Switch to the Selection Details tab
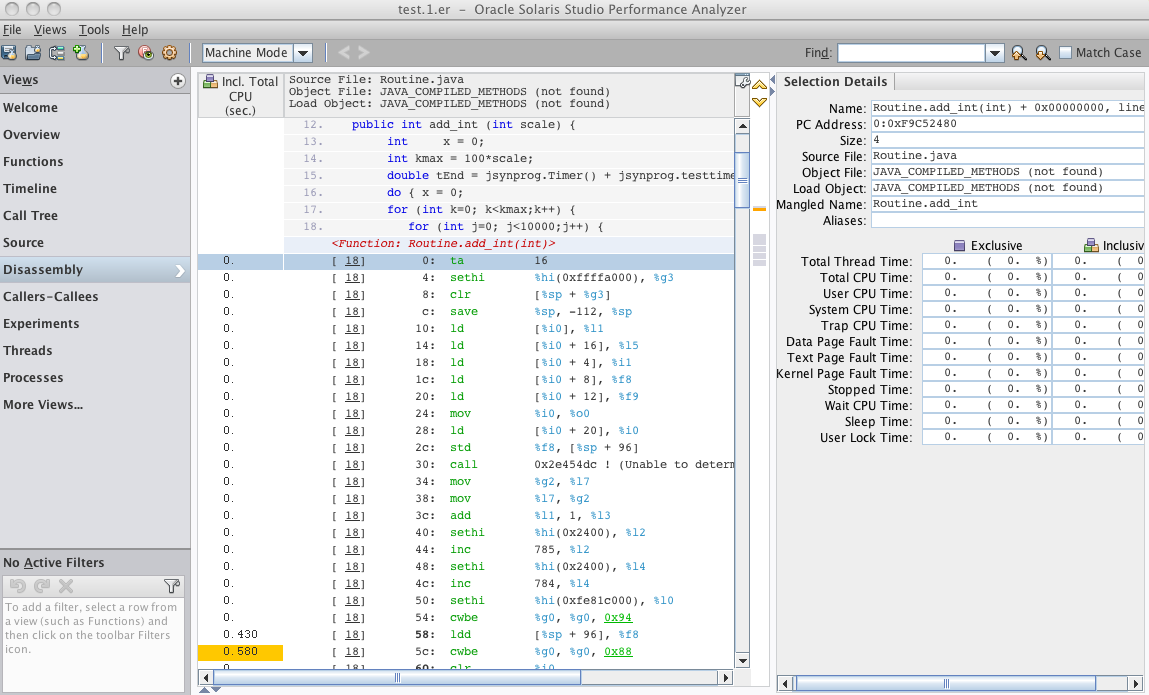The height and width of the screenshot is (695, 1149). point(835,82)
